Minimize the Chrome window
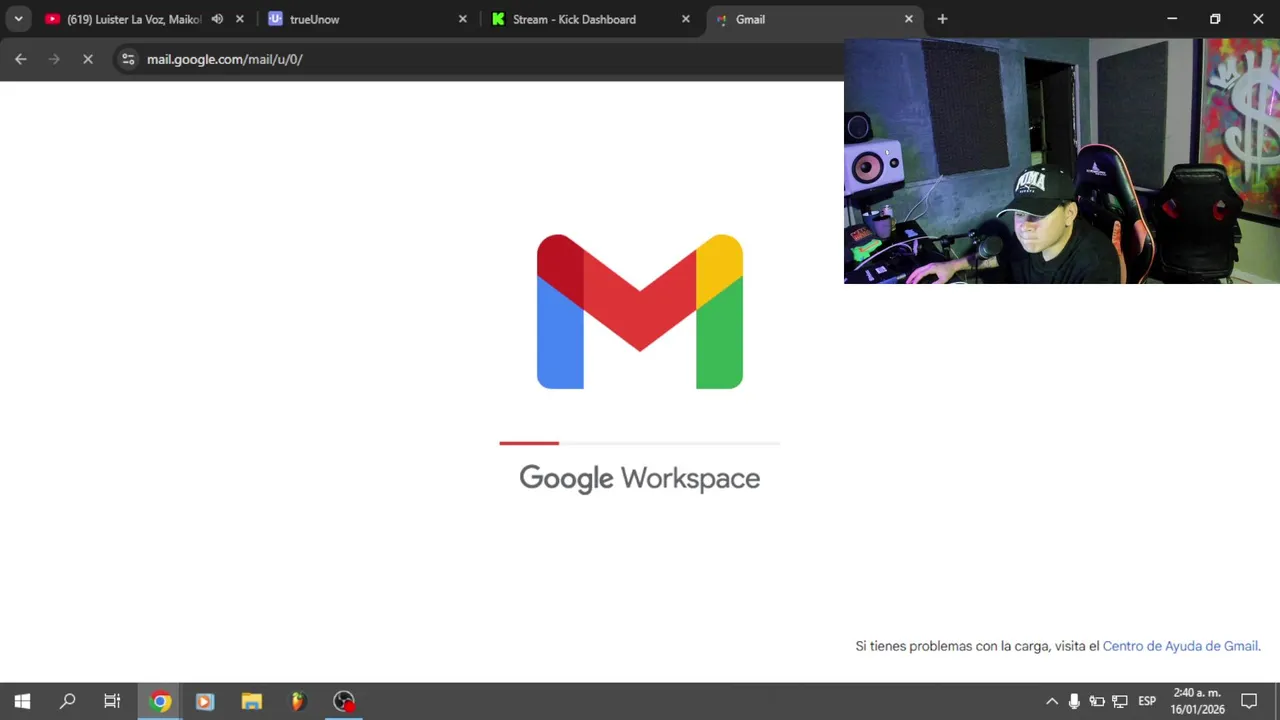Screen dimensions: 1280x720 pos(1172,19)
